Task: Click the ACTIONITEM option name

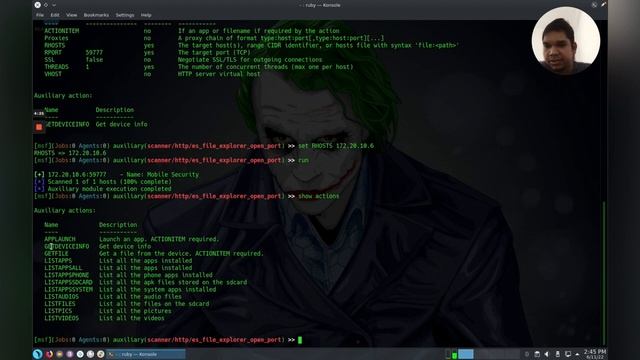Action: click(x=62, y=31)
